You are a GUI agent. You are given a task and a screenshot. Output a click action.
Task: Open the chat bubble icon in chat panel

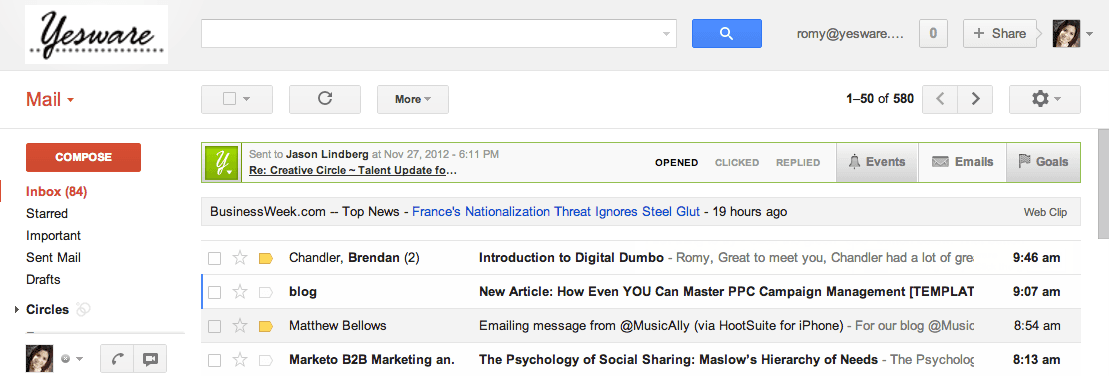click(x=150, y=359)
